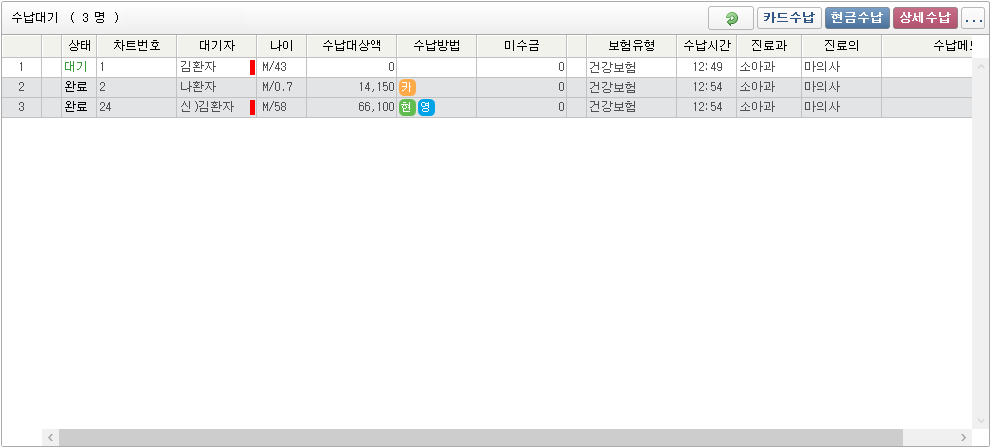
Task: Open the more options (...) button
Action: 973,18
